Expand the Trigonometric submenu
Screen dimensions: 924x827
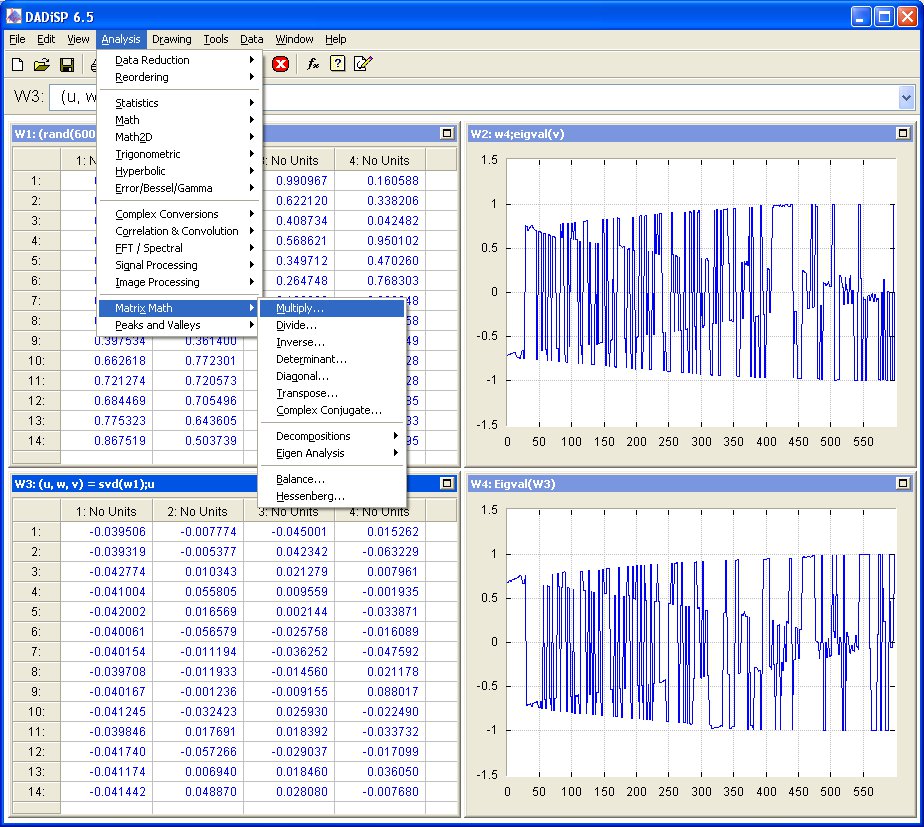(179, 154)
